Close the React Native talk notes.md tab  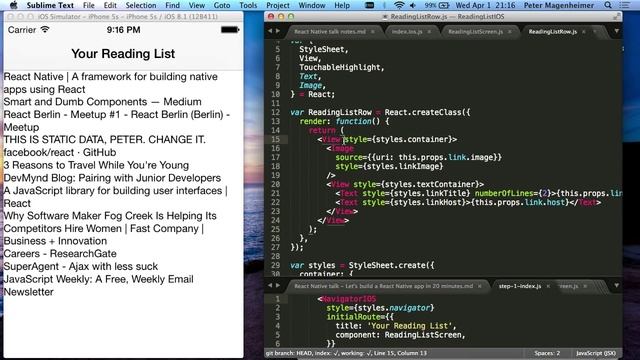(x=372, y=31)
